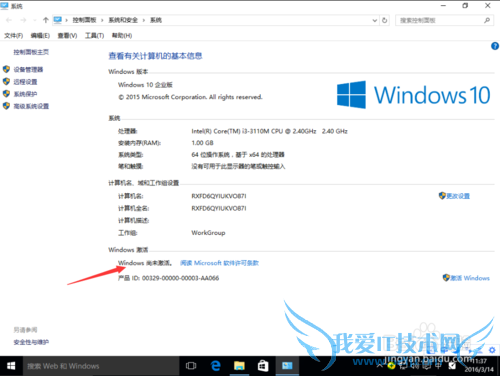Open System protection in sidebar

pos(25,94)
